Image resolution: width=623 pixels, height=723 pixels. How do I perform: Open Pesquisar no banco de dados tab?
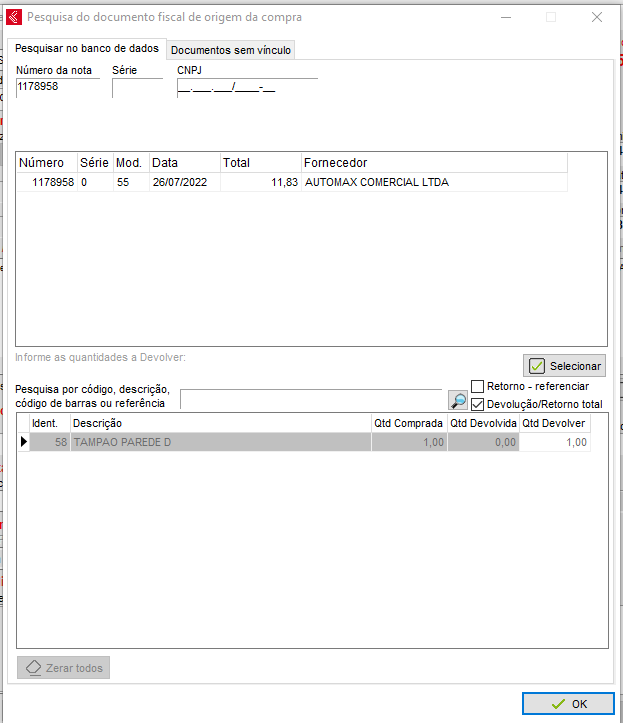[x=86, y=49]
